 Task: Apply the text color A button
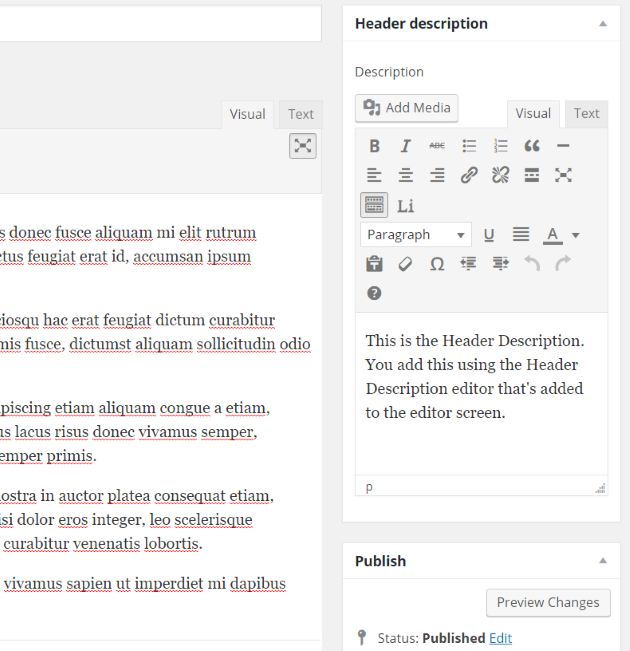553,235
